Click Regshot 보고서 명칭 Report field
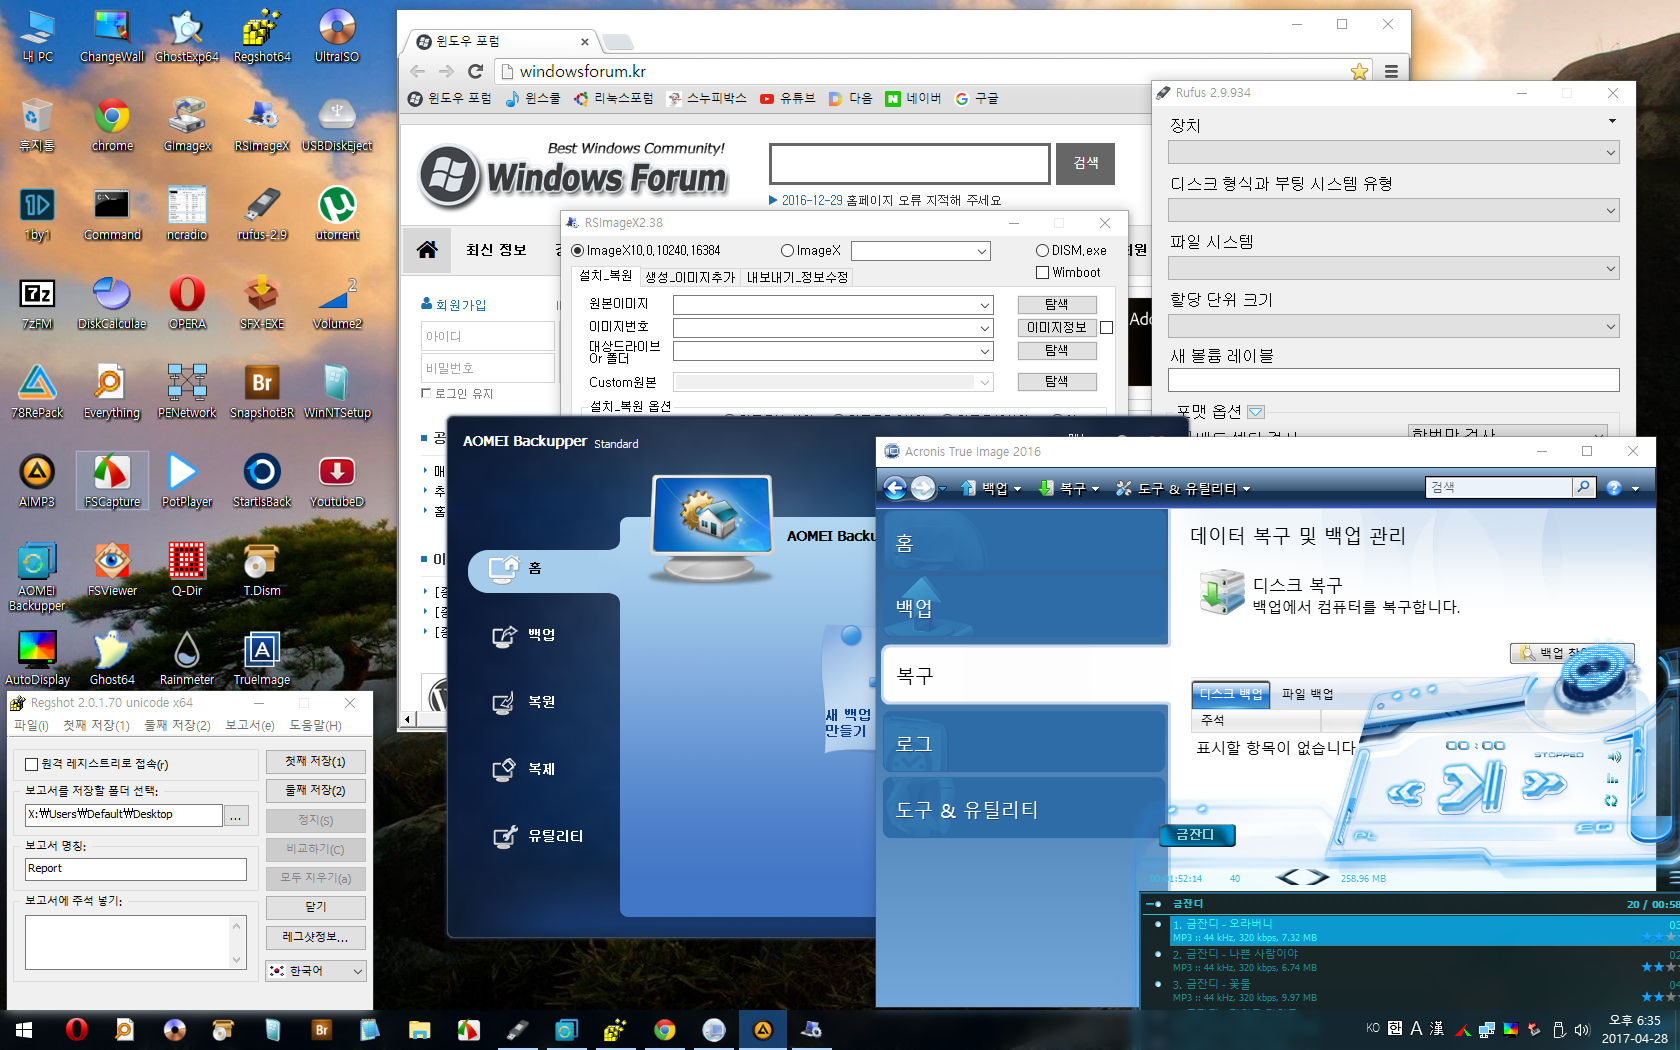The height and width of the screenshot is (1050, 1680). pyautogui.click(x=136, y=869)
